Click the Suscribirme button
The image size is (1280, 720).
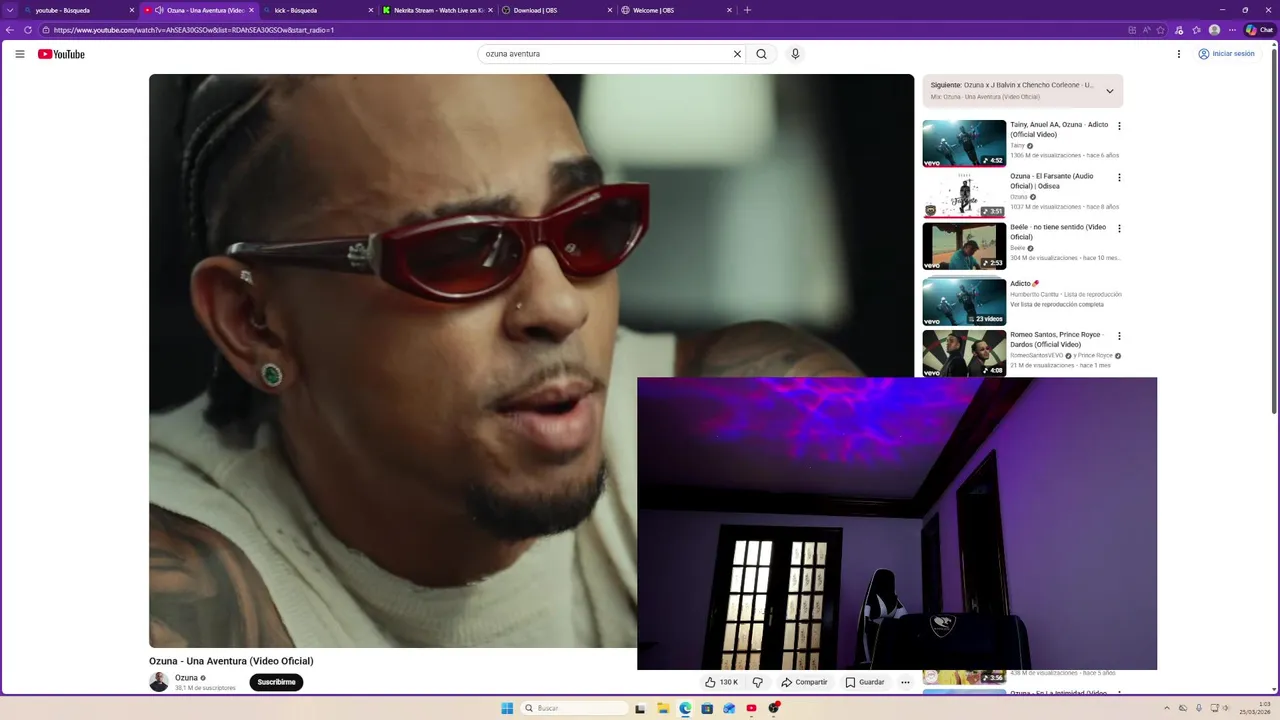pyautogui.click(x=276, y=682)
